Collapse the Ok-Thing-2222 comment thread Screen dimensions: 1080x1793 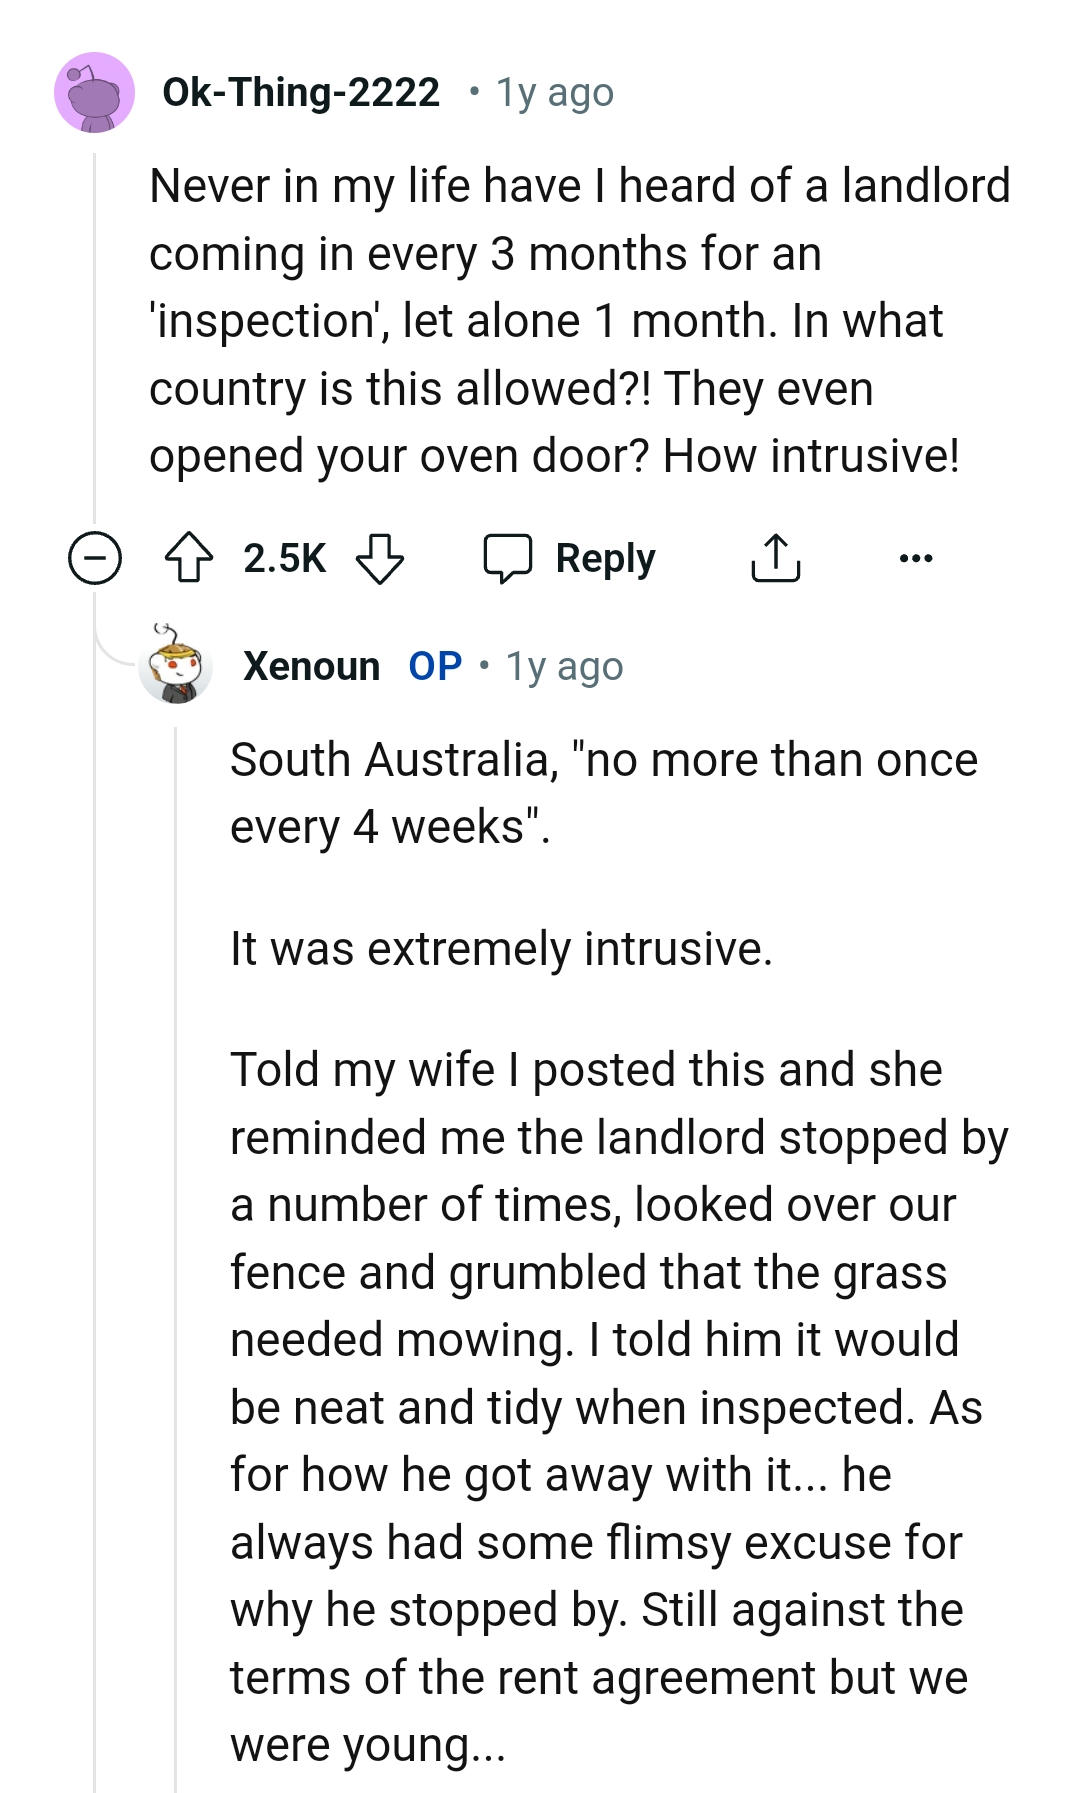[96, 558]
